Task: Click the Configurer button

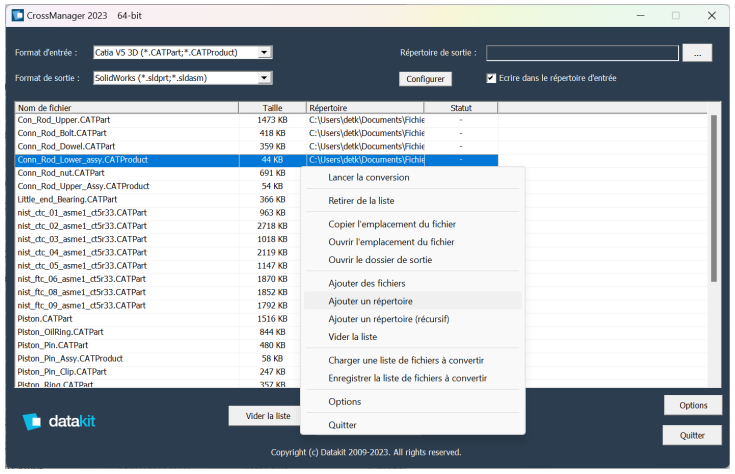Action: (425, 79)
